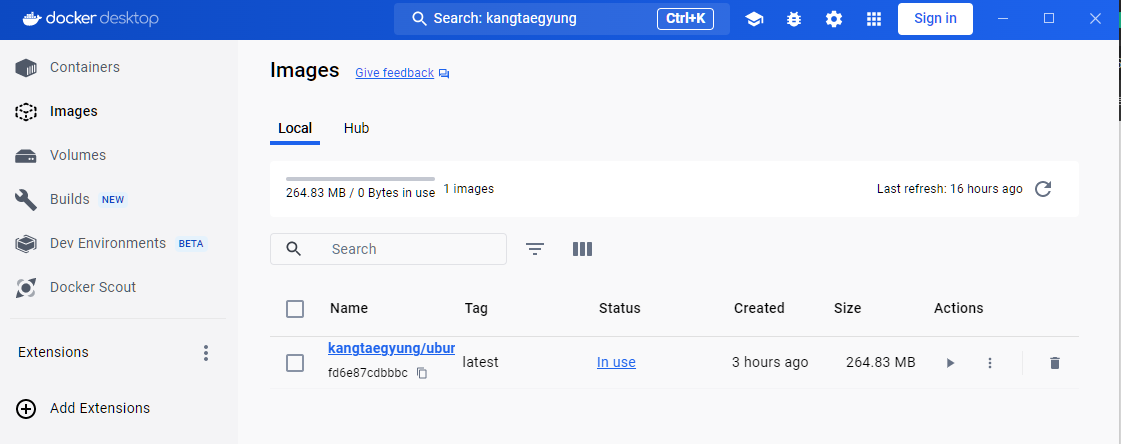Image resolution: width=1121 pixels, height=444 pixels.
Task: Click the Add Extensions plus icon
Action: tap(26, 408)
